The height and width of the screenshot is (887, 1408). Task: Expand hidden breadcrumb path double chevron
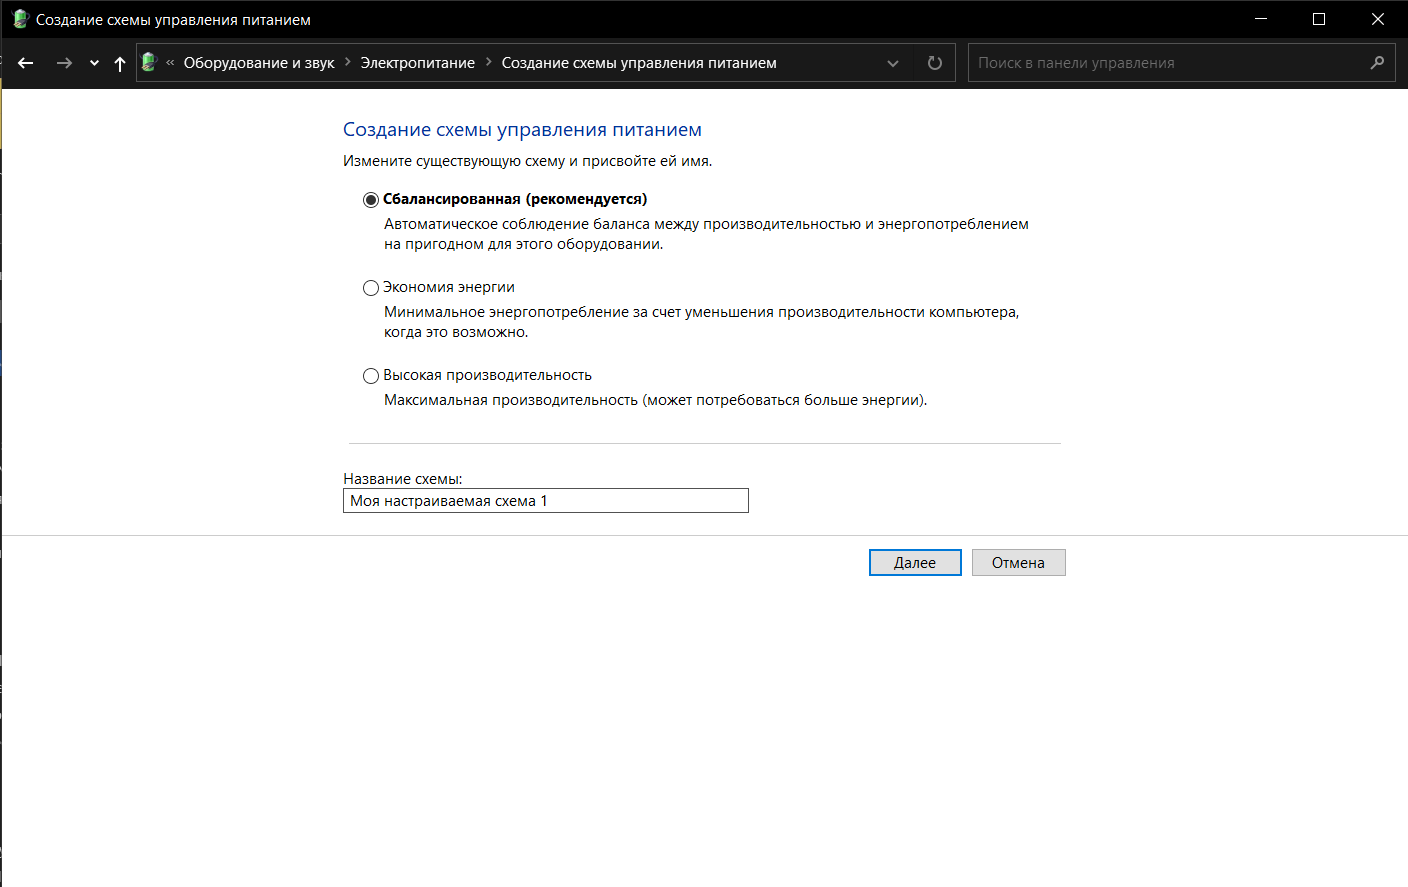[170, 63]
